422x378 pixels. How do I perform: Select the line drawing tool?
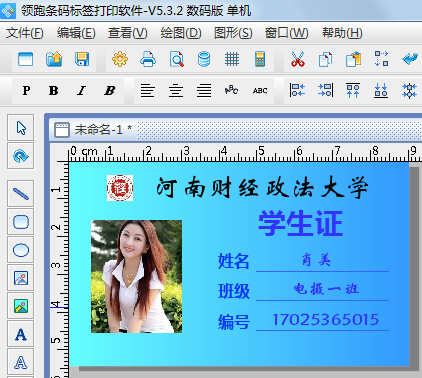[21, 194]
